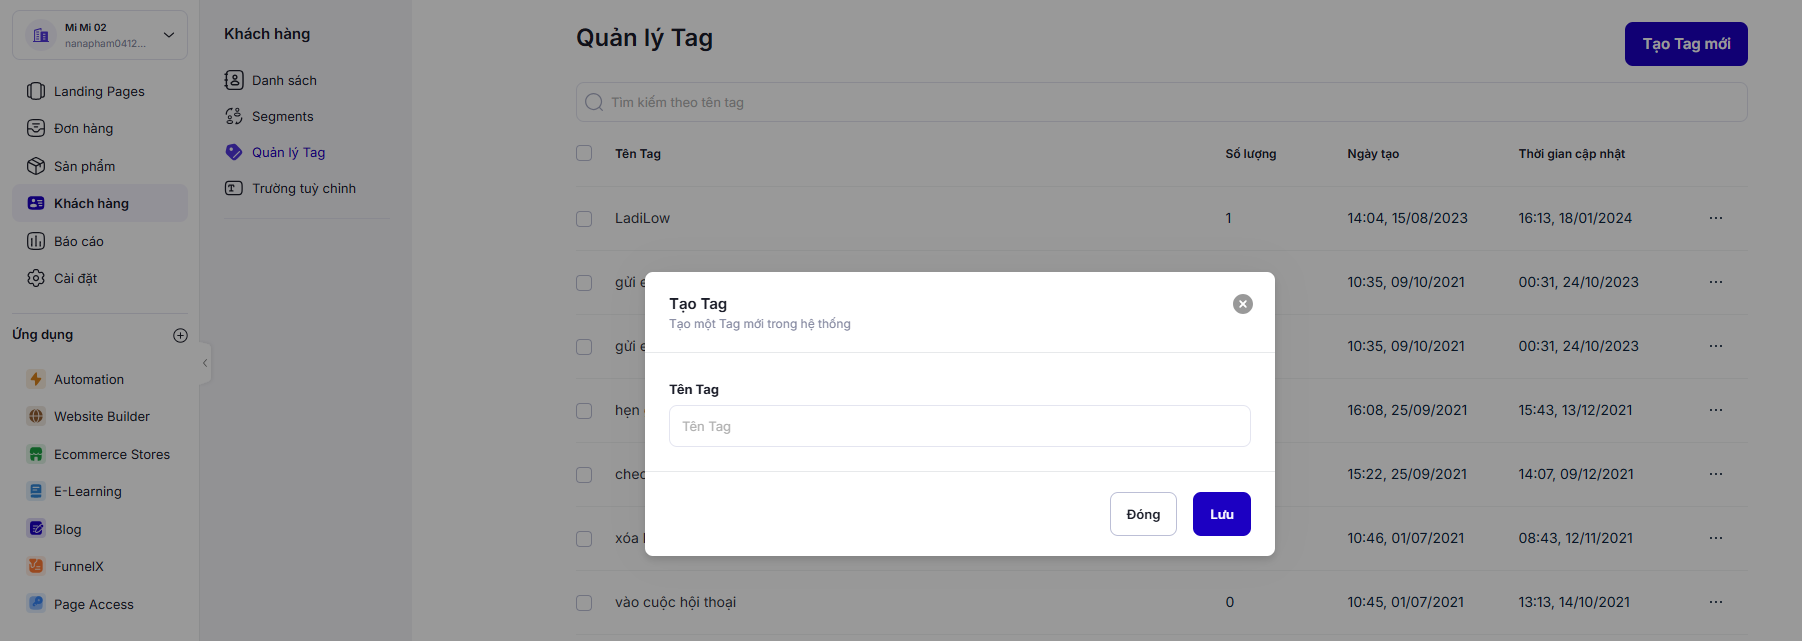This screenshot has width=1802, height=641.
Task: Open Trường tuỳ chỉnh menu item
Action: coord(303,188)
